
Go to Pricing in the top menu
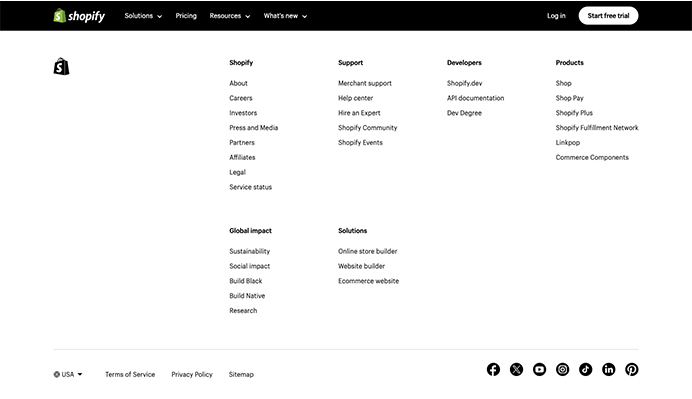186,16
